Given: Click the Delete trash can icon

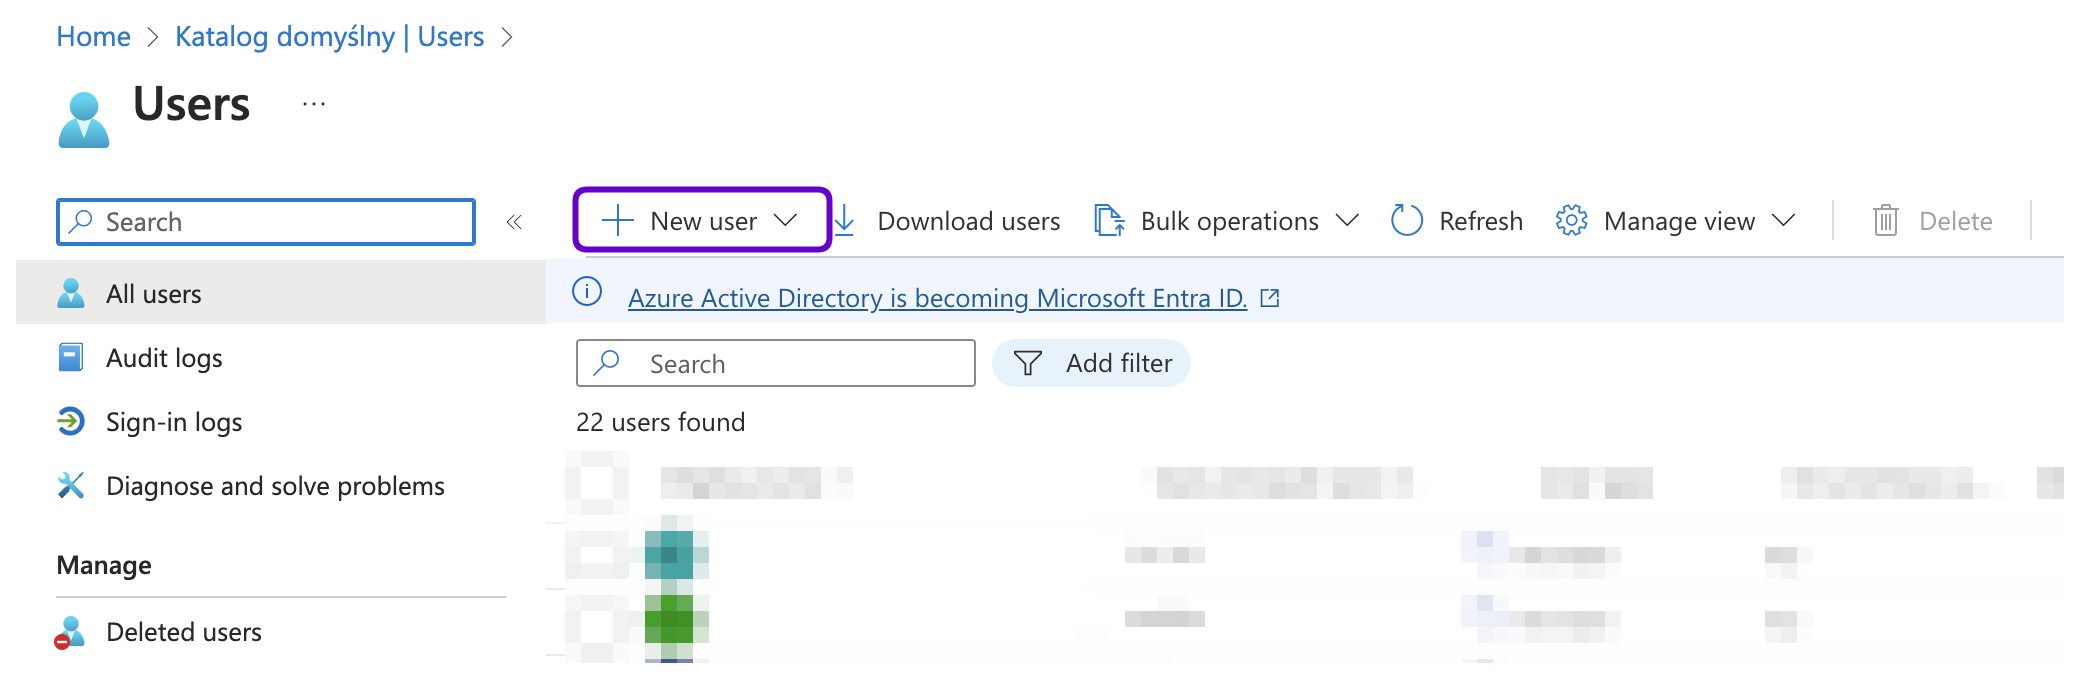Looking at the screenshot, I should pyautogui.click(x=1885, y=220).
